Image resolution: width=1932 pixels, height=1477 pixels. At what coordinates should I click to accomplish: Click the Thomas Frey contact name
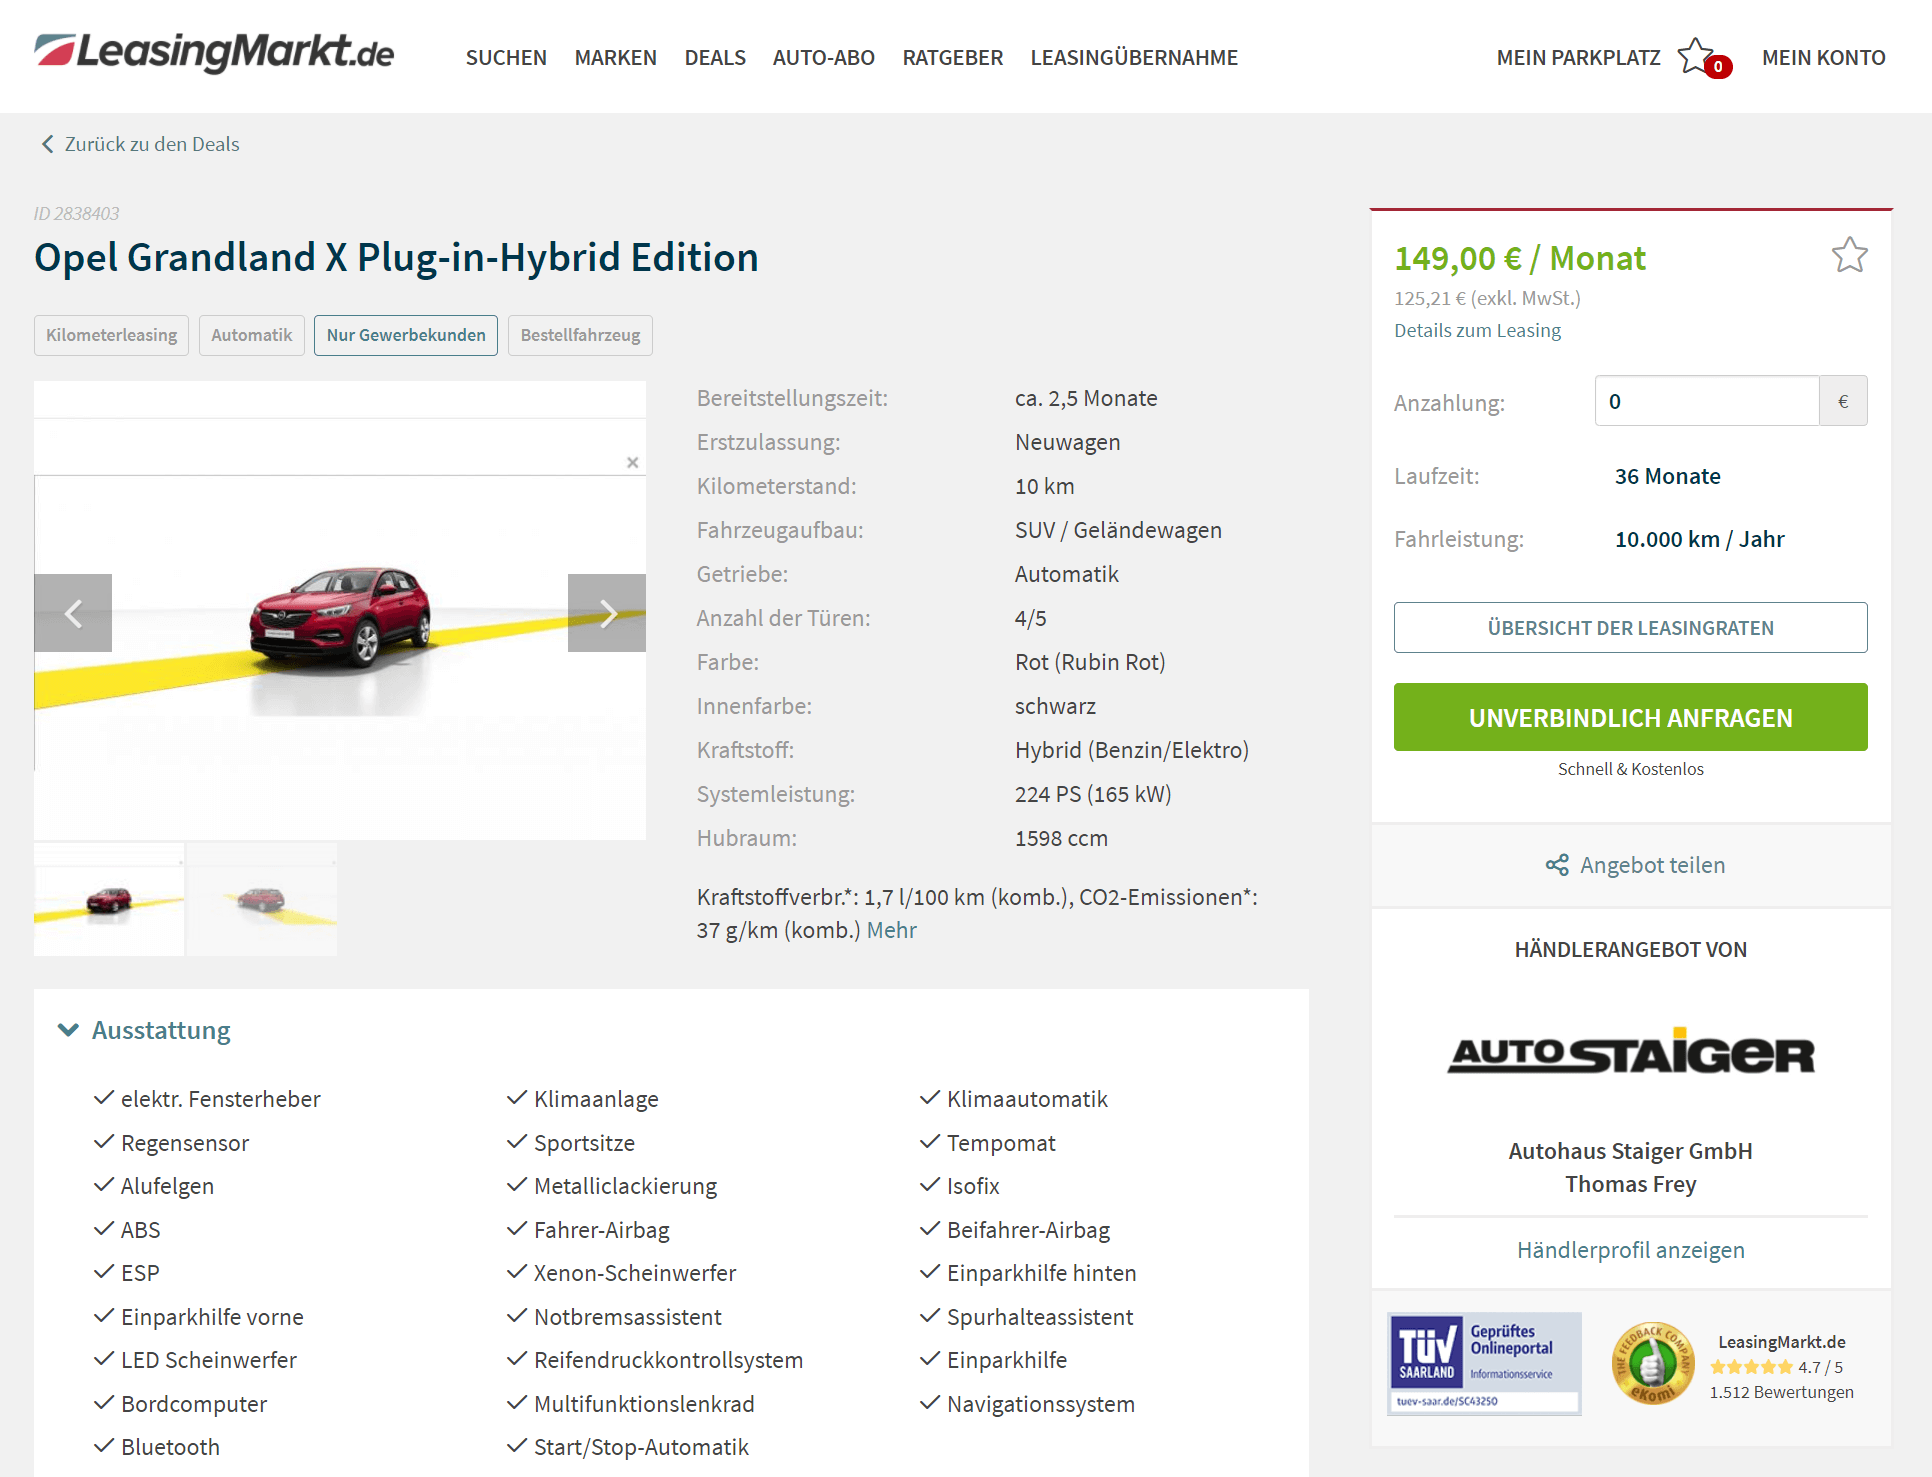1630,1184
